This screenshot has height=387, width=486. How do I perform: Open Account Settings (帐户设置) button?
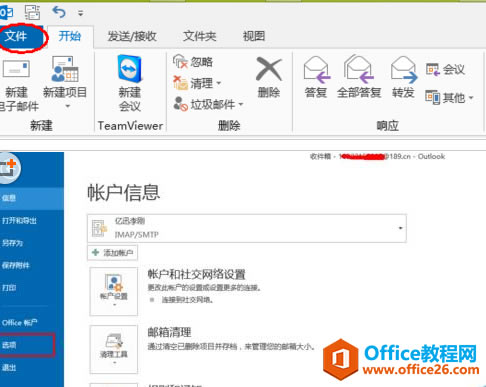114,291
